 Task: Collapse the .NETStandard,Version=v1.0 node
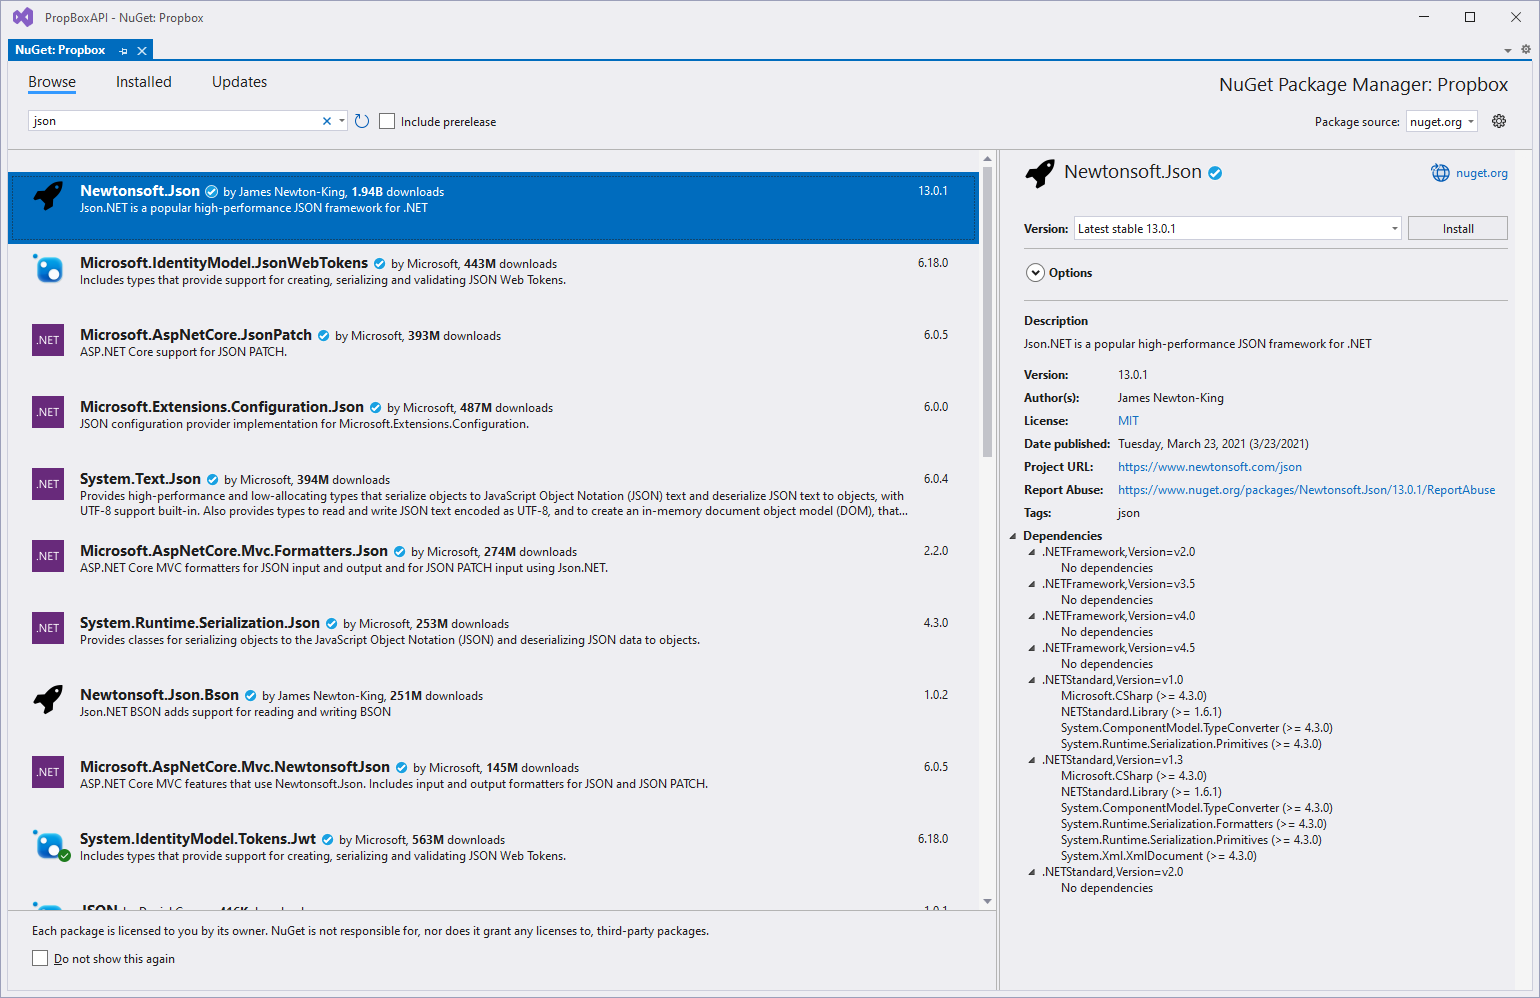click(x=1032, y=680)
